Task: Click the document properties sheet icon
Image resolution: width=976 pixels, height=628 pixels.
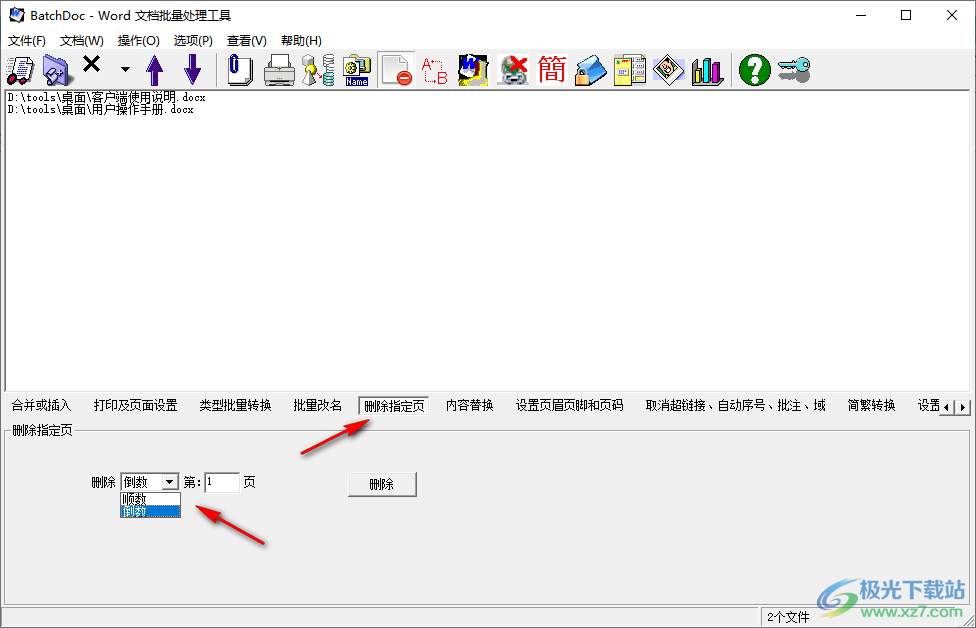Action: tap(629, 70)
